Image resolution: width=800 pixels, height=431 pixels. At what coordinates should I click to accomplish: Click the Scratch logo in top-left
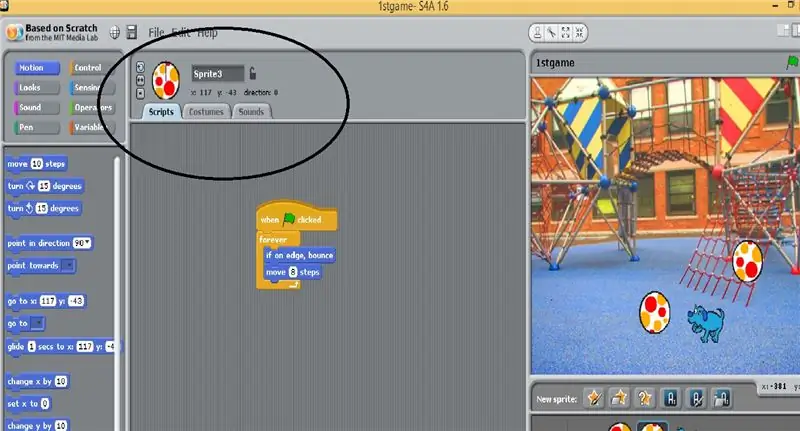pos(14,33)
